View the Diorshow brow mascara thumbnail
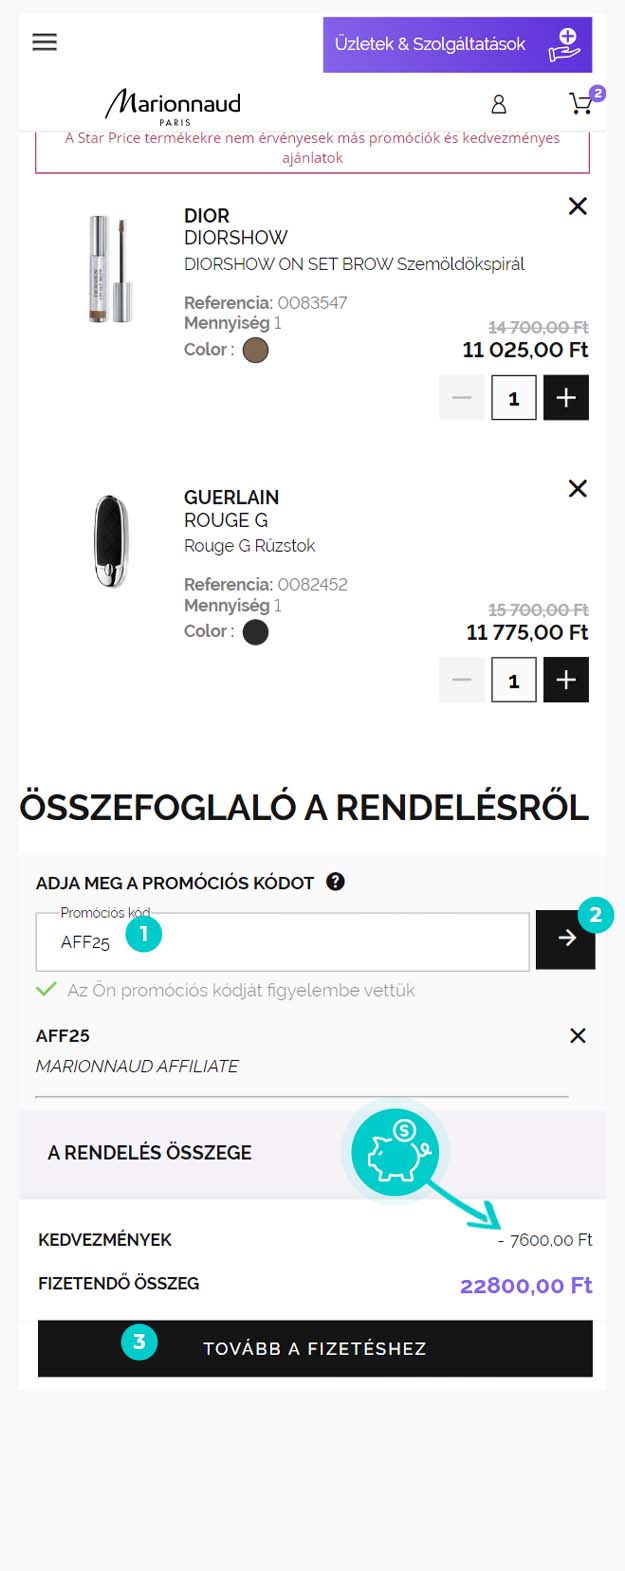The image size is (625, 1571). pos(110,269)
